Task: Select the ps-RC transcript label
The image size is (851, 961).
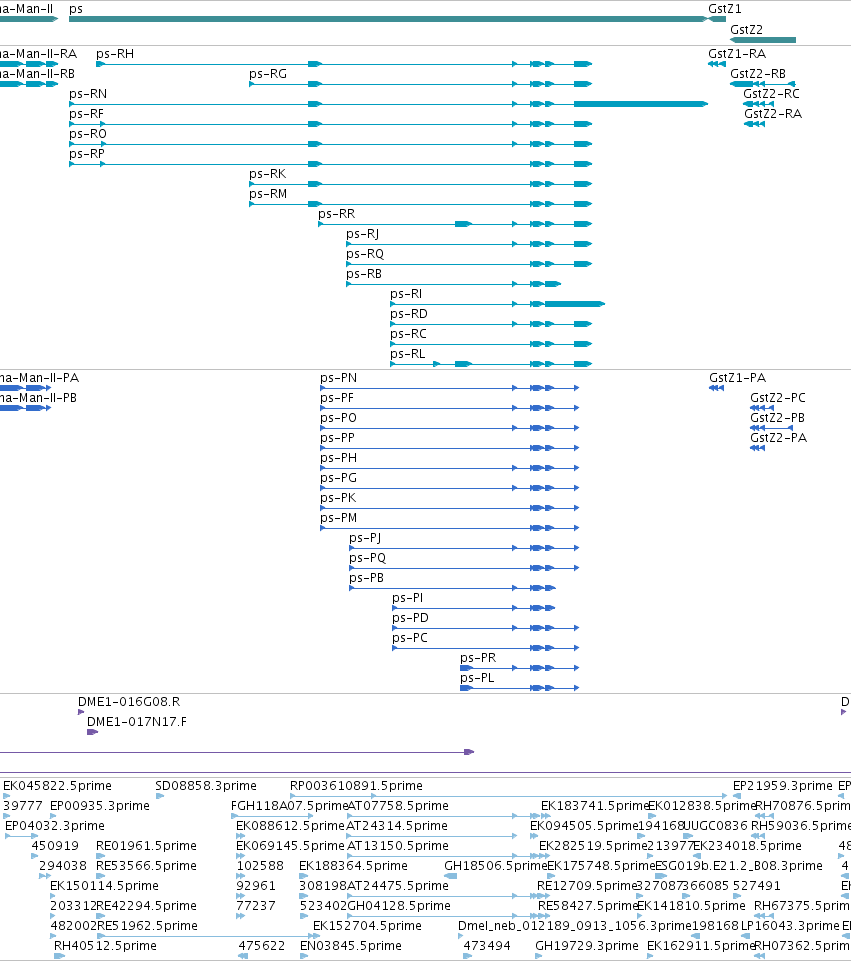Action: (408, 334)
